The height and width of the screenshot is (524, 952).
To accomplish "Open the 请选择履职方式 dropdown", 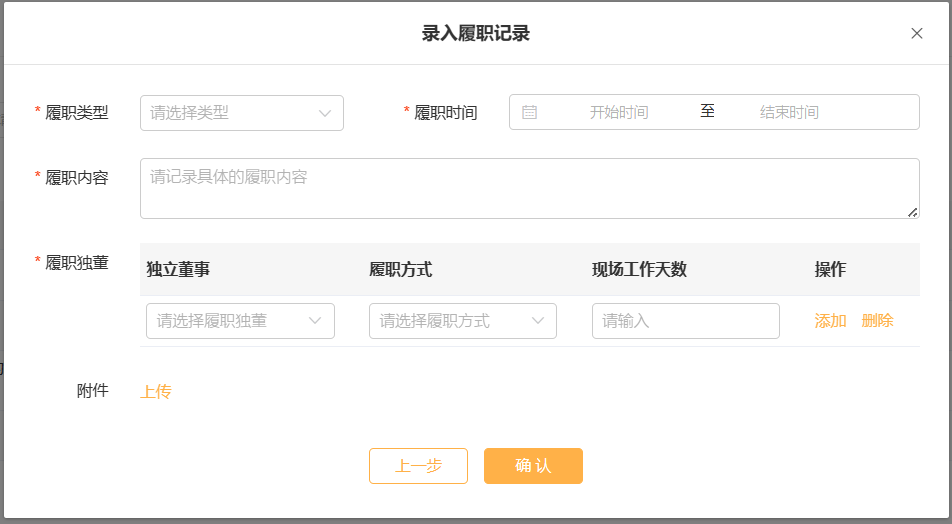I will point(462,321).
